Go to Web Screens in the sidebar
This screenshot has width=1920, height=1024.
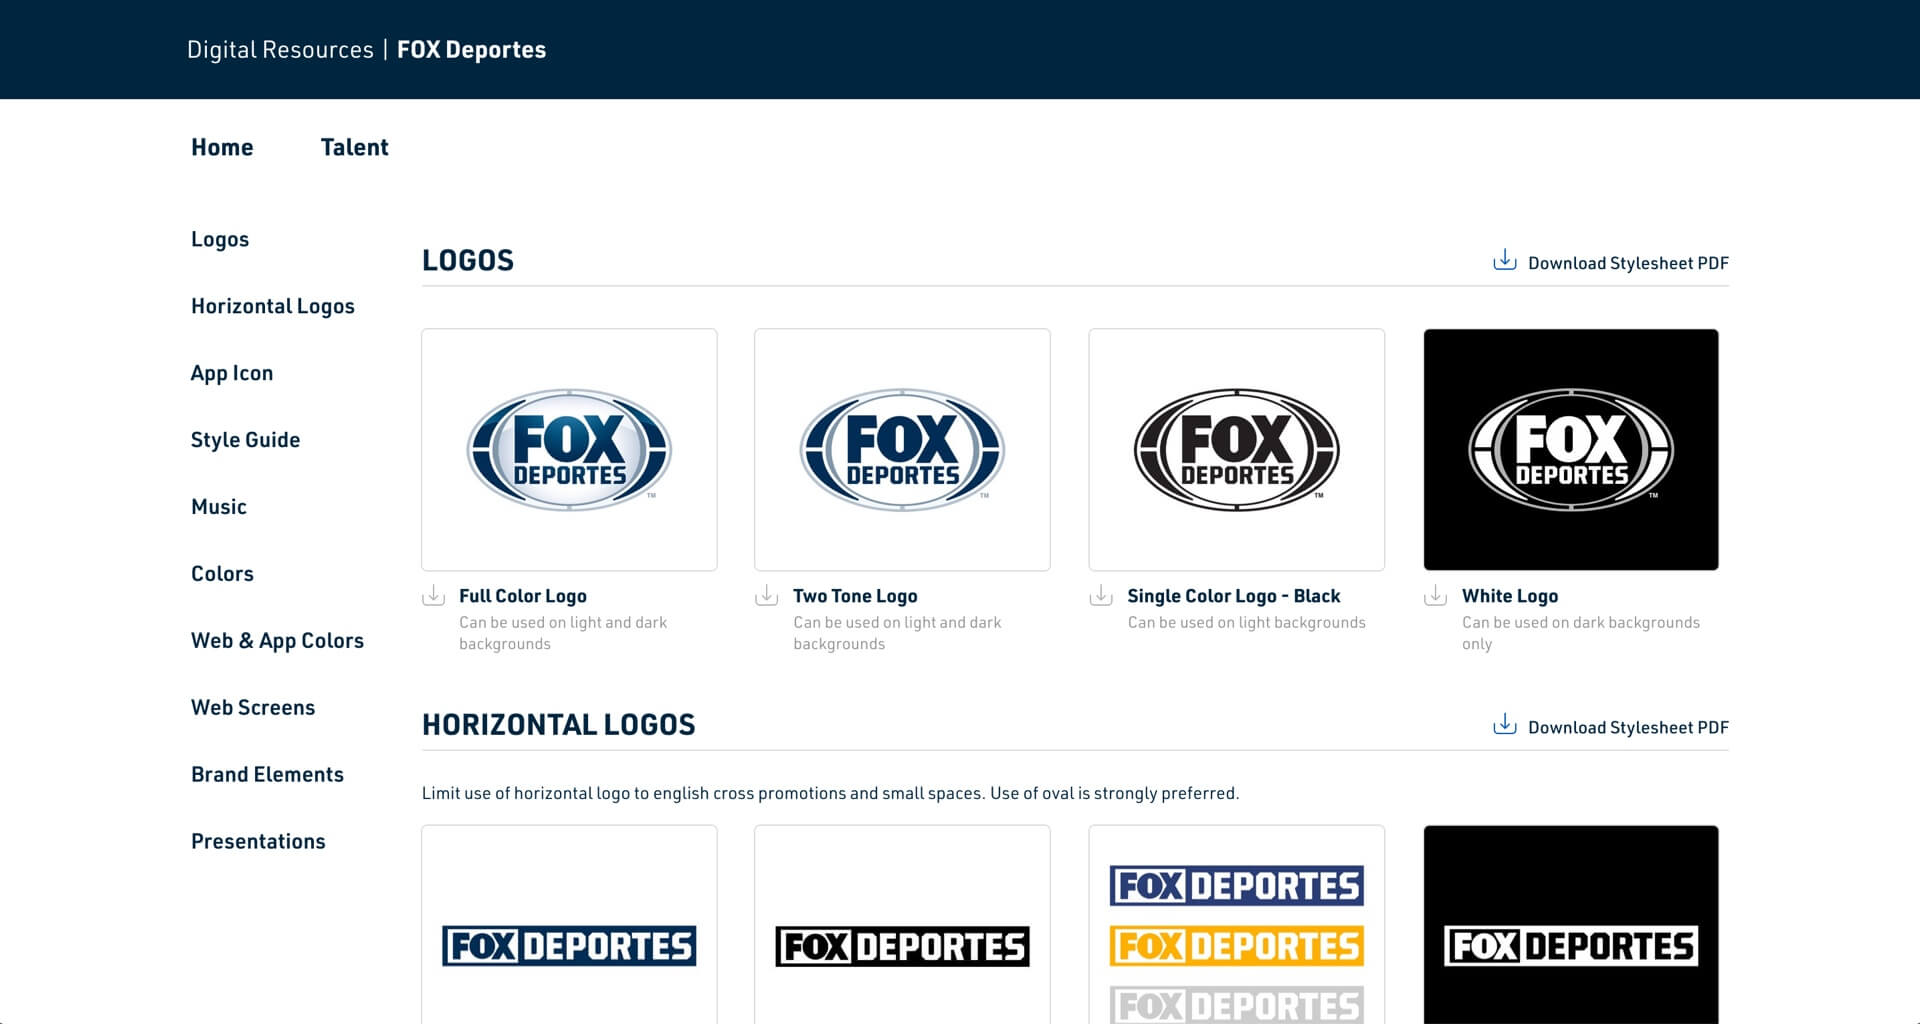tap(253, 708)
